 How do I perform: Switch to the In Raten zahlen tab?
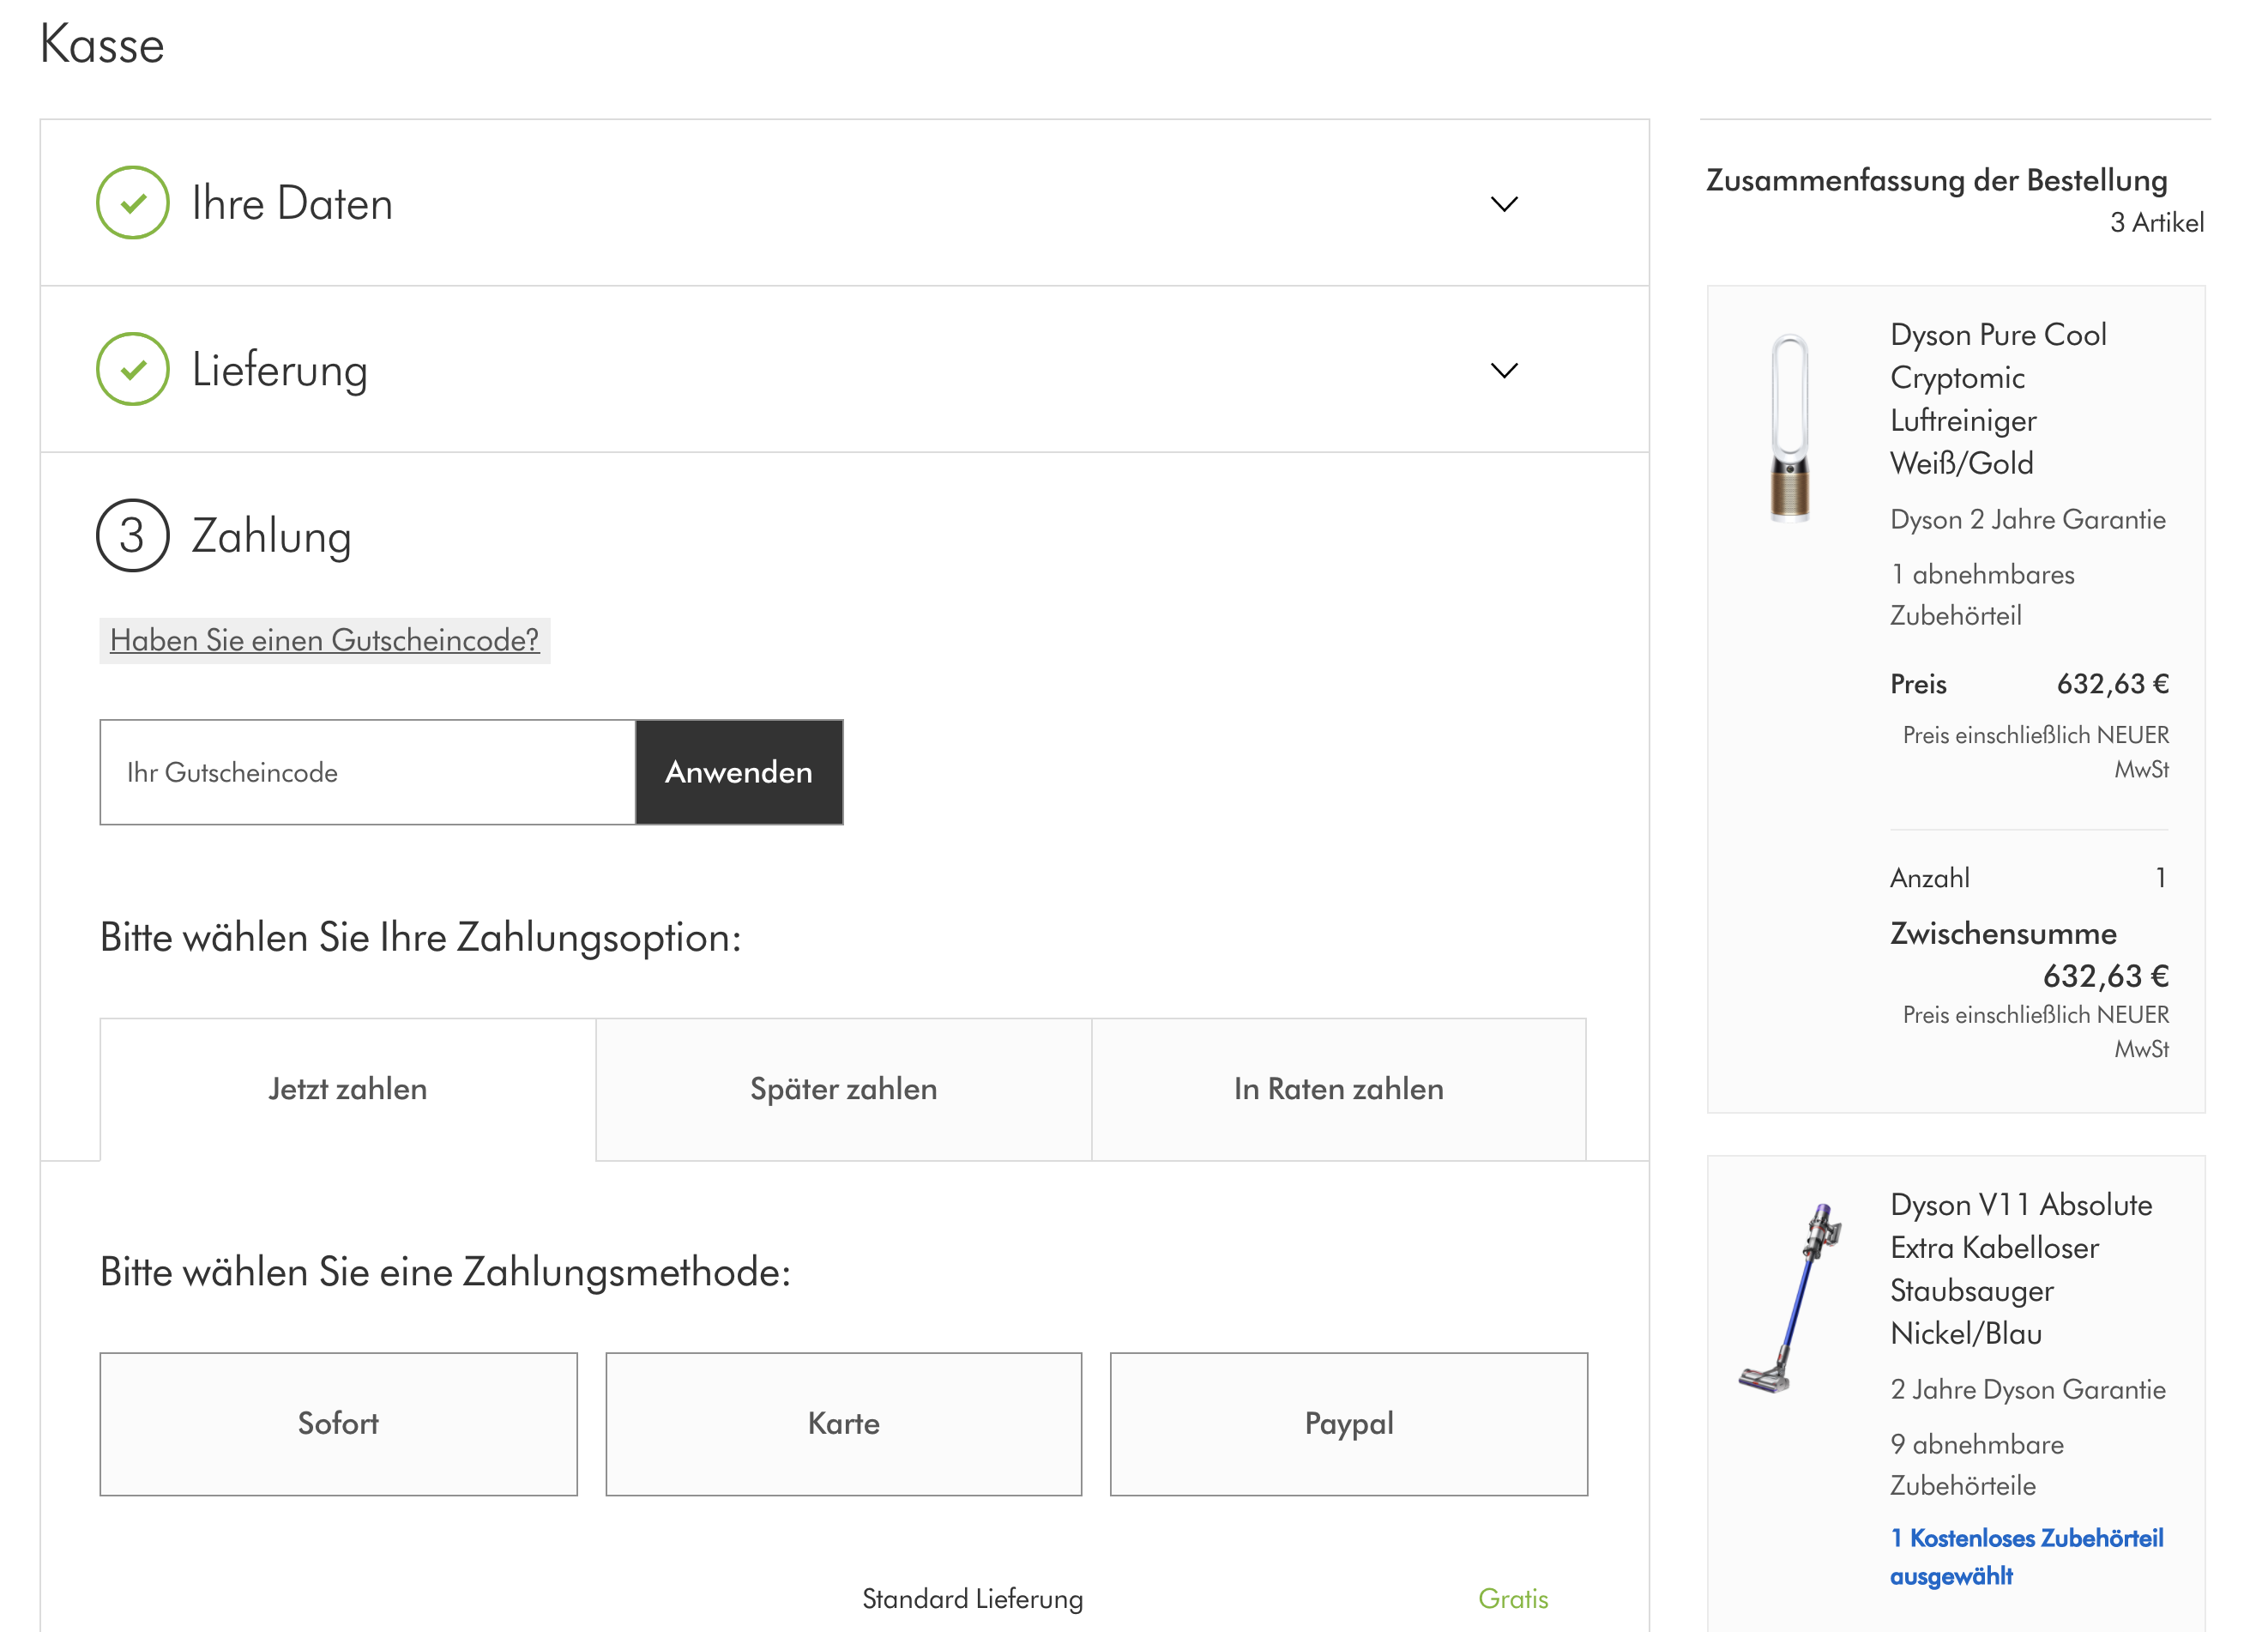coord(1338,1090)
